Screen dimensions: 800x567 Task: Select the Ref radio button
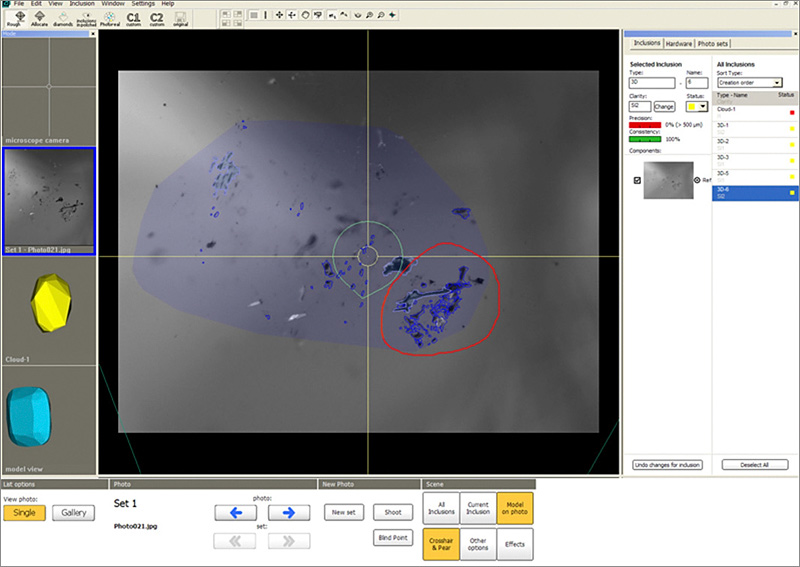[x=697, y=180]
